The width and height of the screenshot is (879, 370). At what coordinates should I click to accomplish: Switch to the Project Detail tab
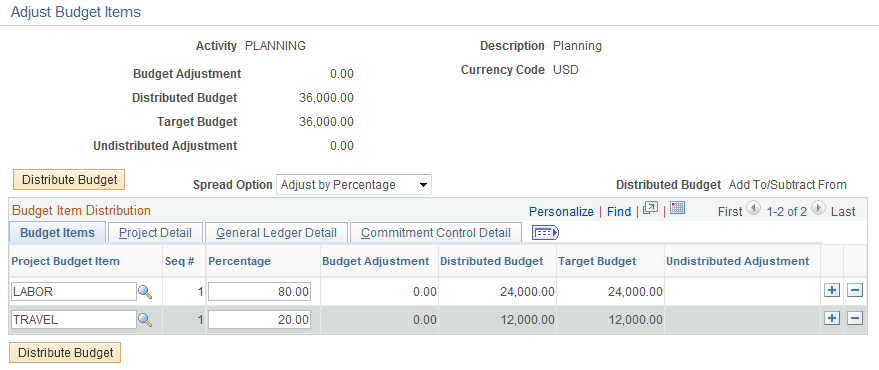click(x=155, y=233)
